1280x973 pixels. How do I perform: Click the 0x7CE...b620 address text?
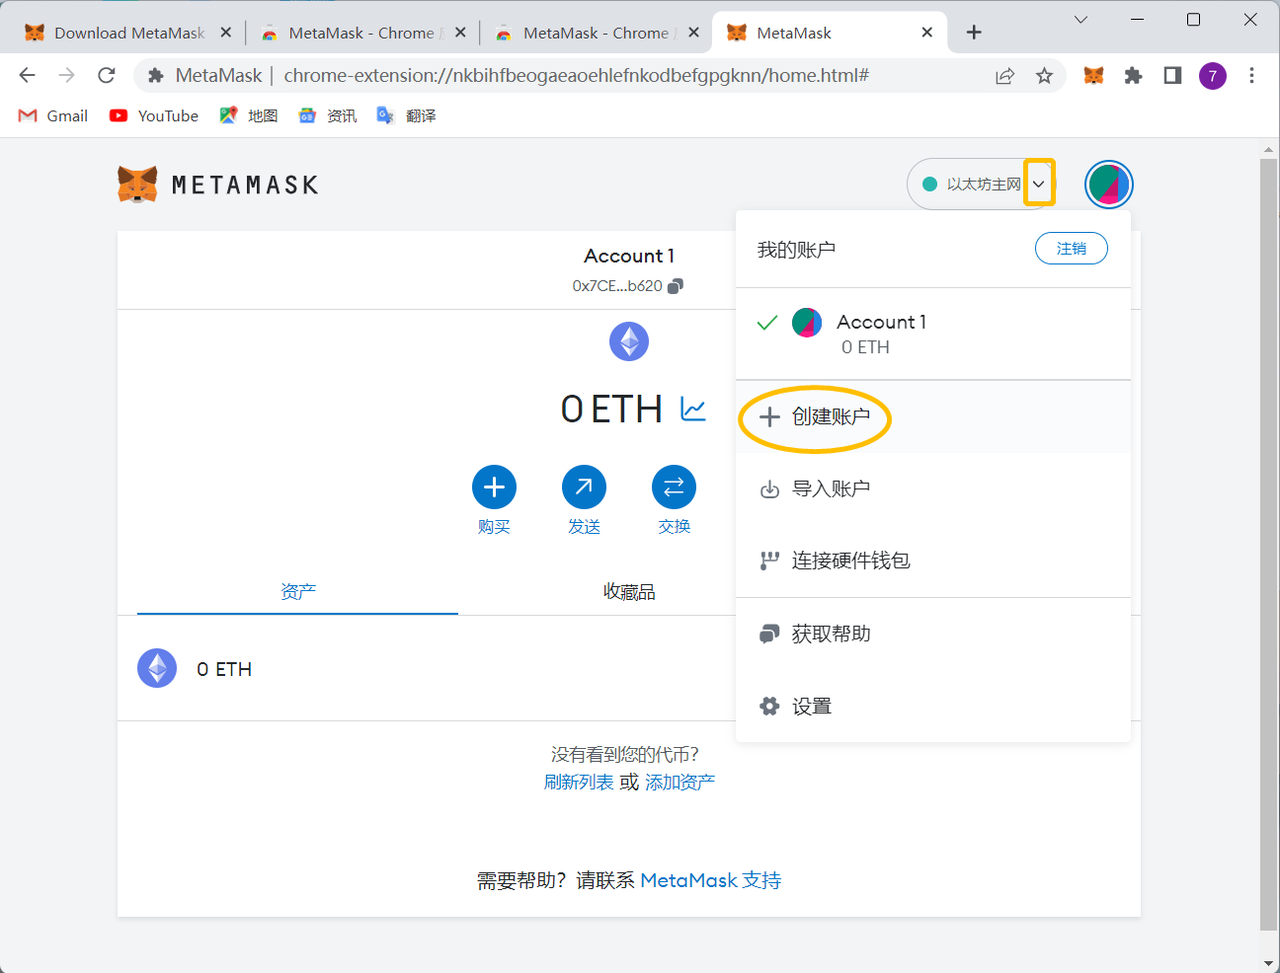tap(617, 286)
